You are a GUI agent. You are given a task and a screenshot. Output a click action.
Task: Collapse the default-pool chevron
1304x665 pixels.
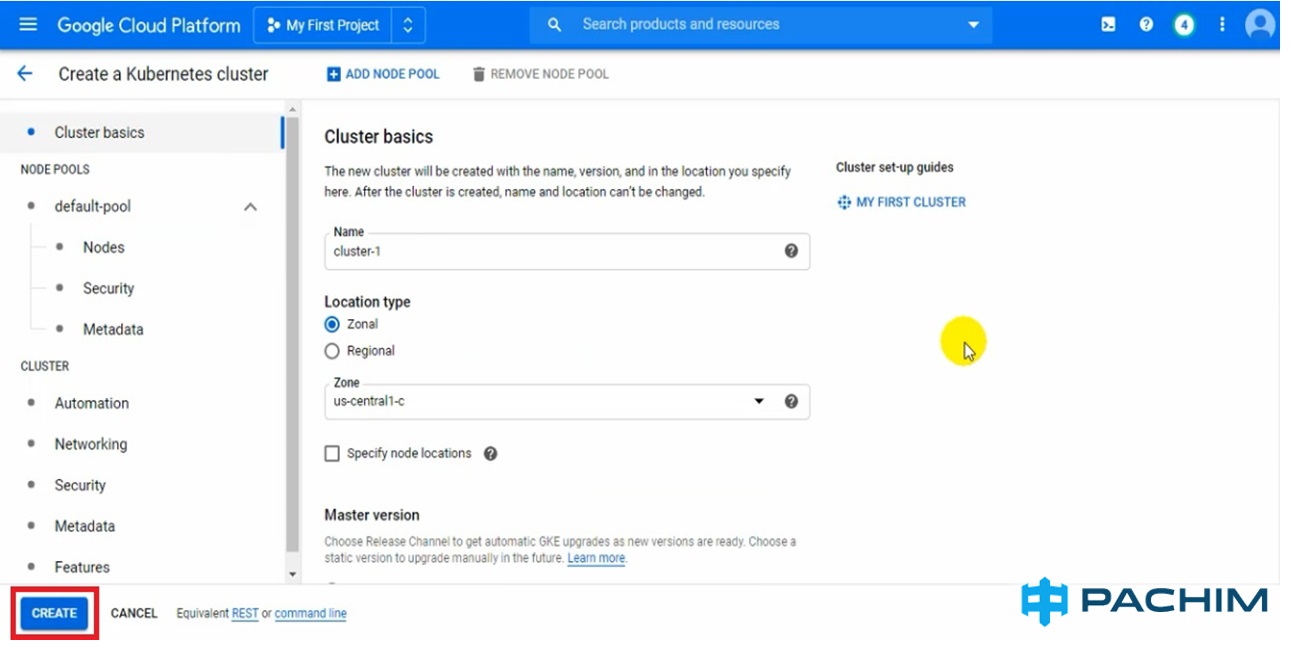pos(251,207)
